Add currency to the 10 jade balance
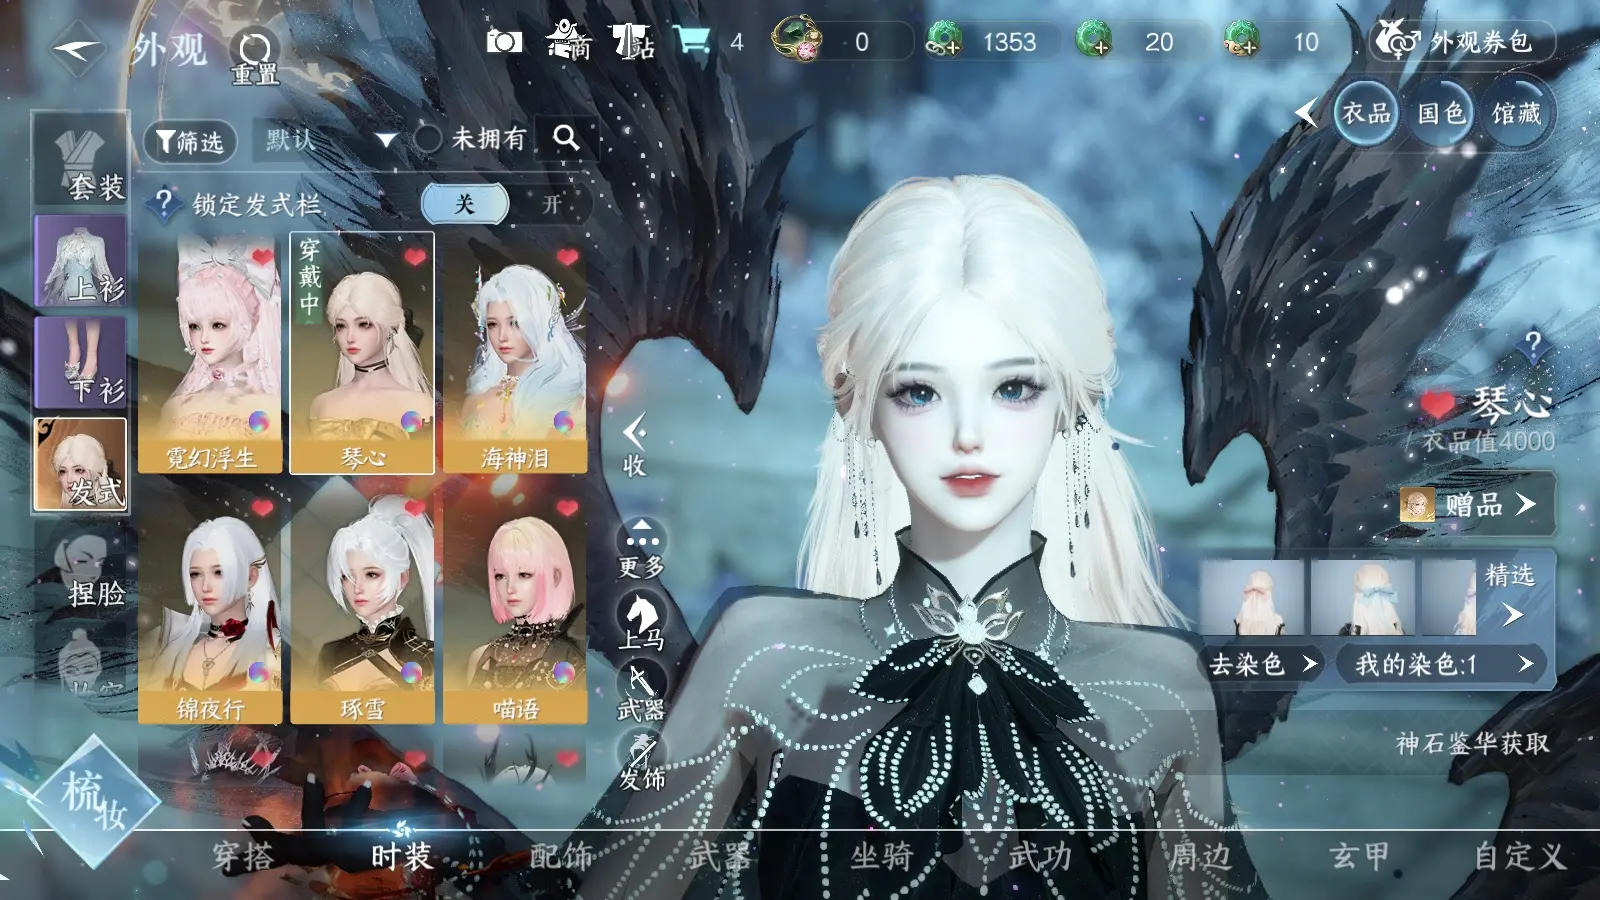The height and width of the screenshot is (900, 1600). [1242, 41]
